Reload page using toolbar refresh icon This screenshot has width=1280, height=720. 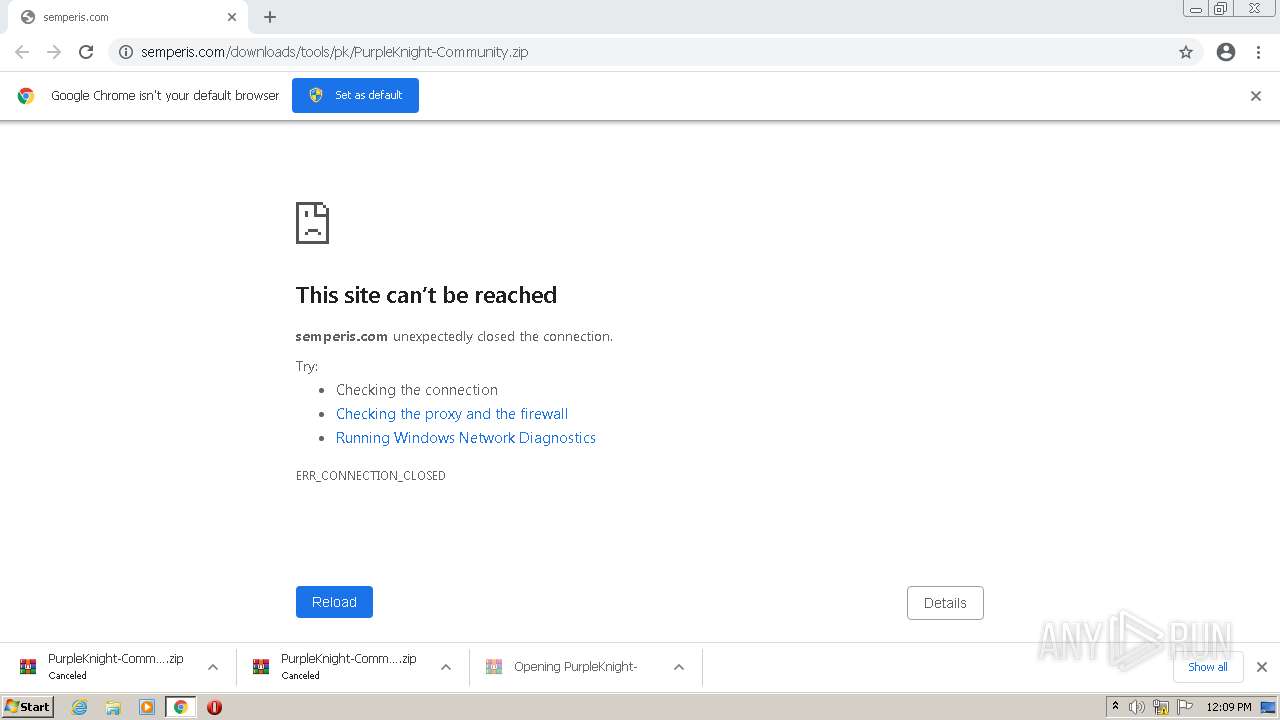pos(86,52)
